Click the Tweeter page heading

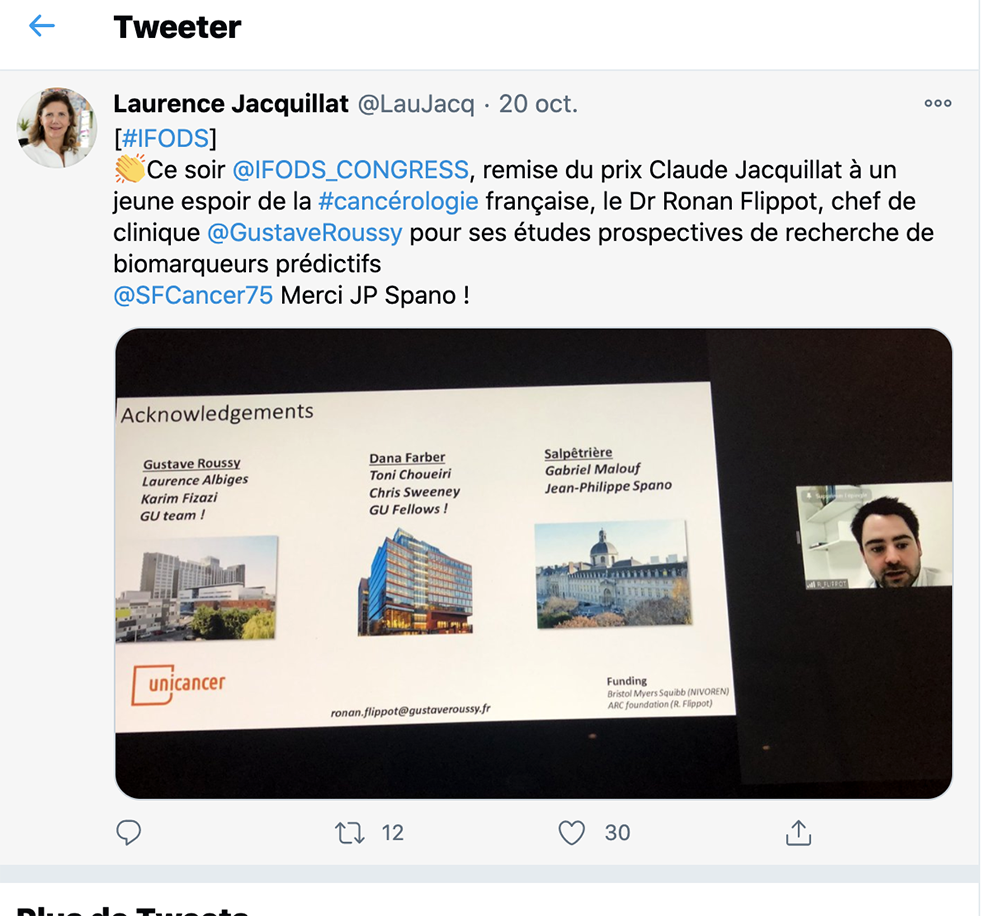(x=177, y=27)
